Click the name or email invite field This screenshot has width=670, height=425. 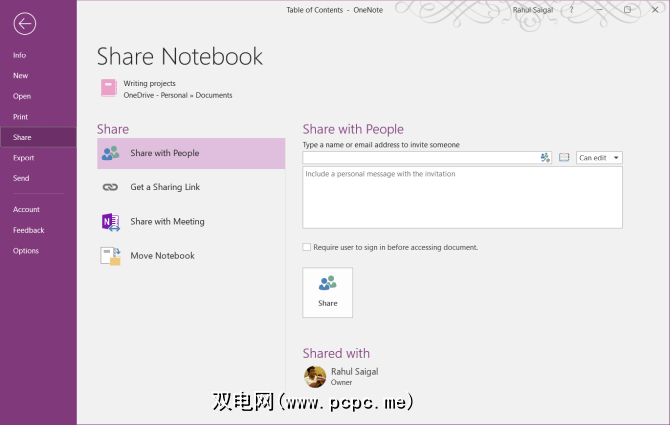(x=427, y=158)
